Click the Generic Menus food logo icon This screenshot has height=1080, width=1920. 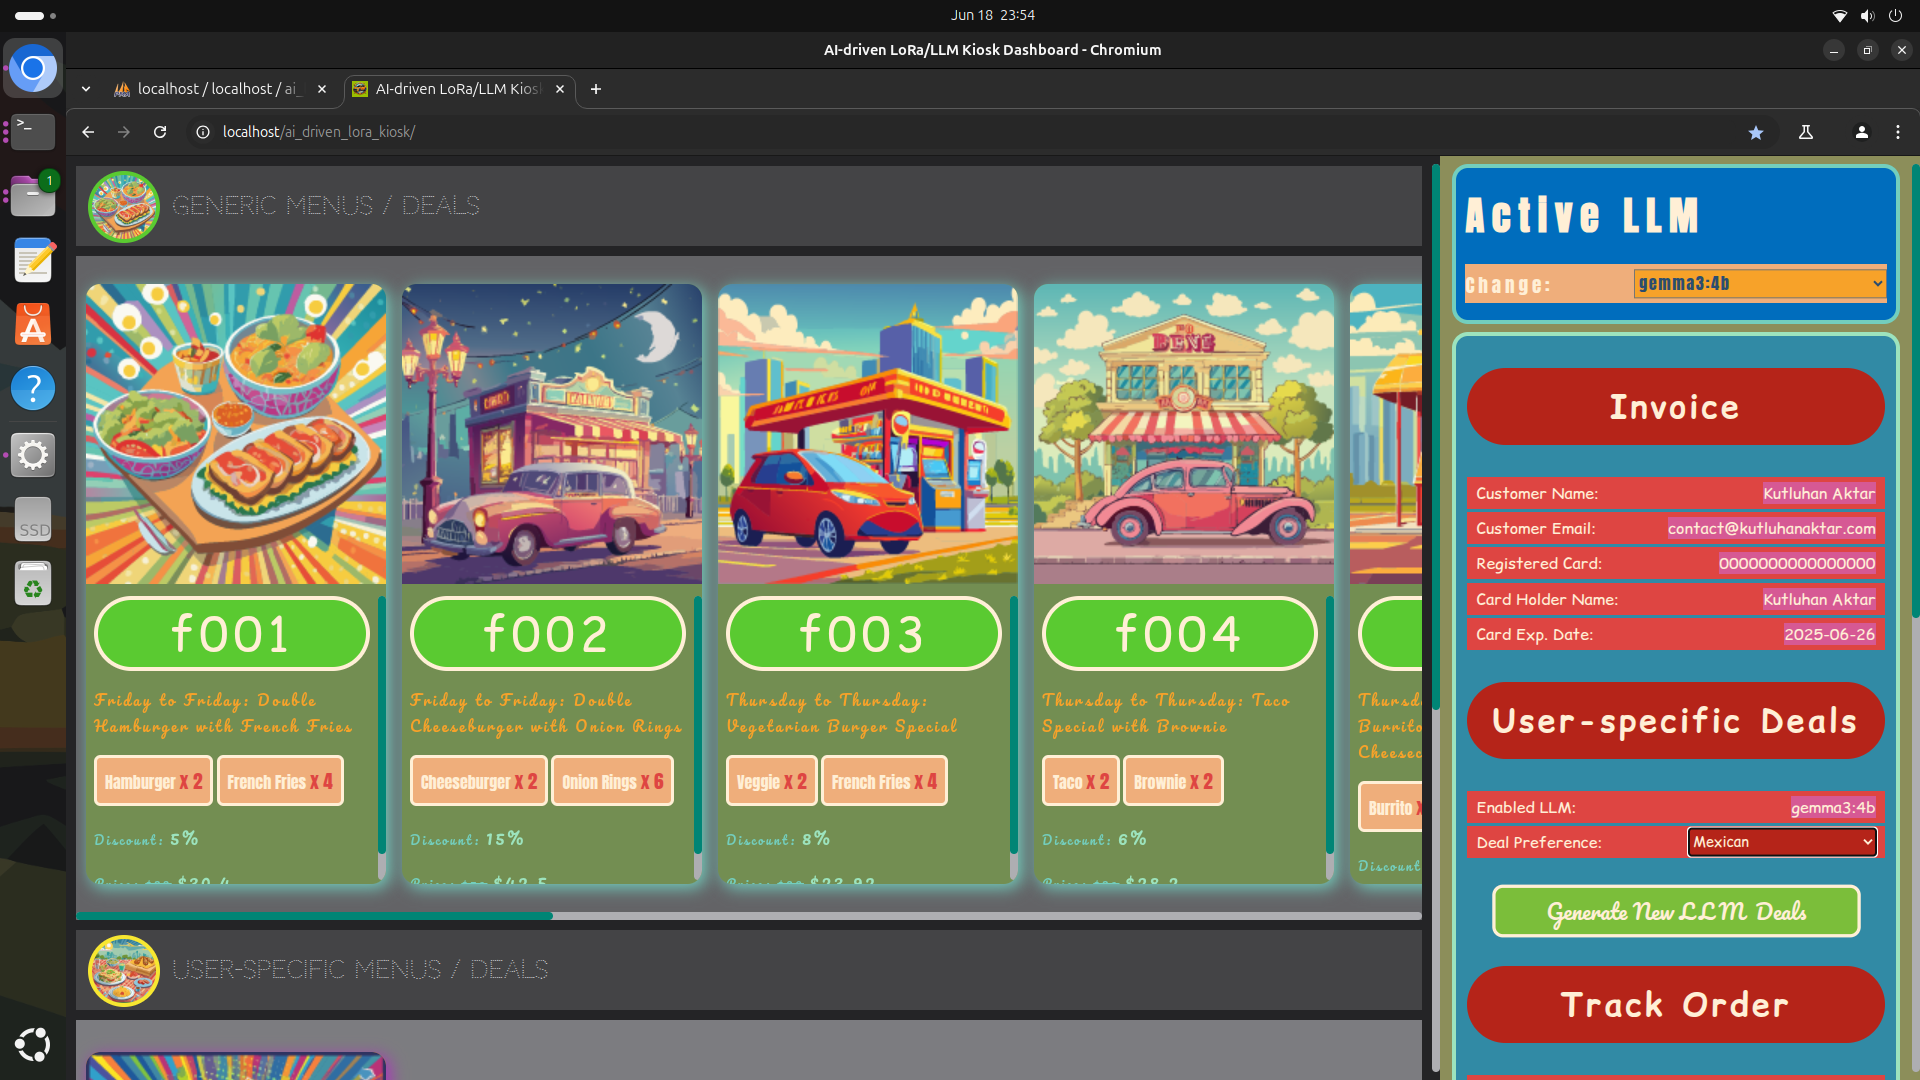tap(124, 206)
